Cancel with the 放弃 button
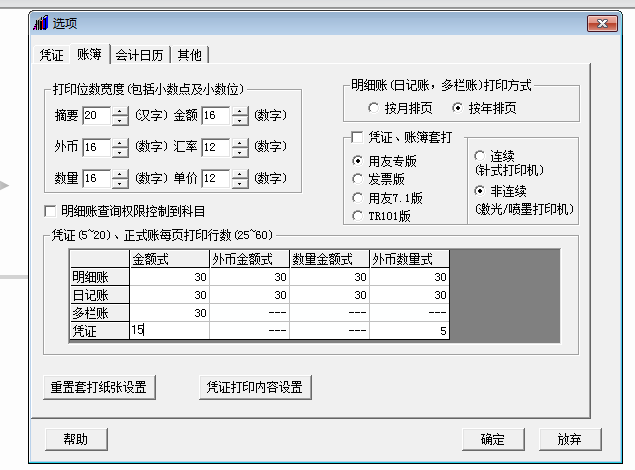Viewport: 635px width, 470px height. 570,439
